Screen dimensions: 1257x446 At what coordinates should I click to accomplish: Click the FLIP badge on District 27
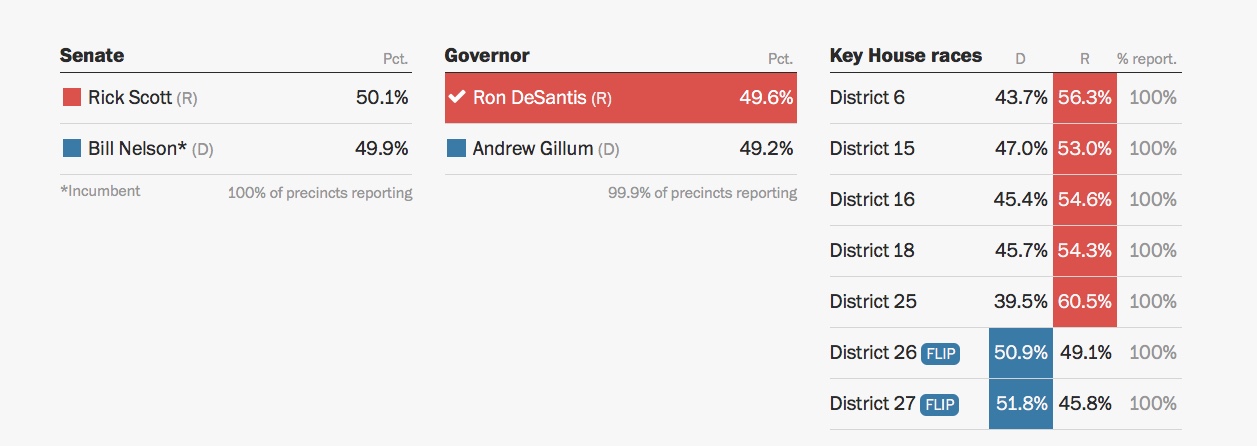click(939, 404)
